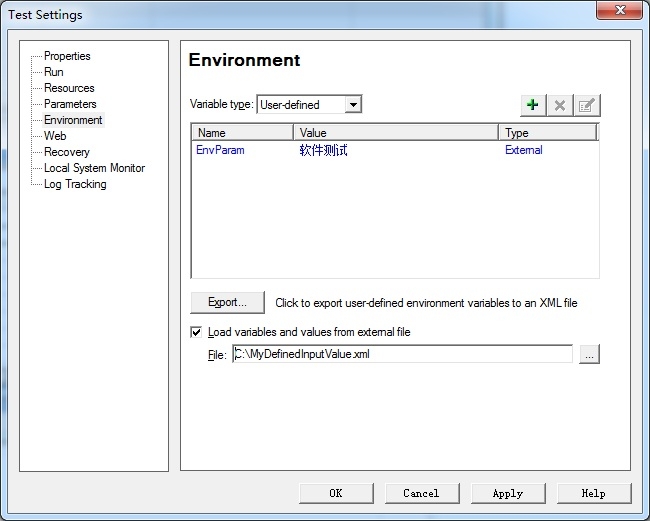The height and width of the screenshot is (521, 650).
Task: Apply the environment settings
Action: [x=508, y=493]
